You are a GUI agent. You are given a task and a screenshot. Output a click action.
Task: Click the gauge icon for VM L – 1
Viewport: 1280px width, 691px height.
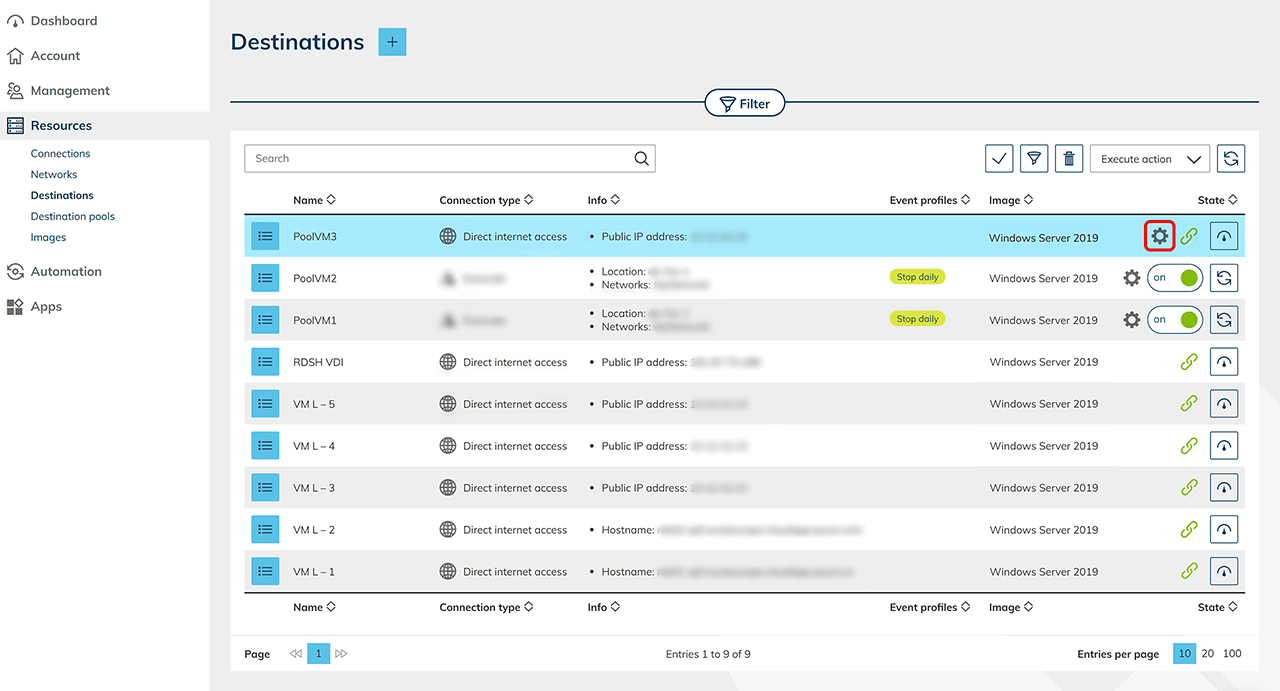pyautogui.click(x=1224, y=572)
